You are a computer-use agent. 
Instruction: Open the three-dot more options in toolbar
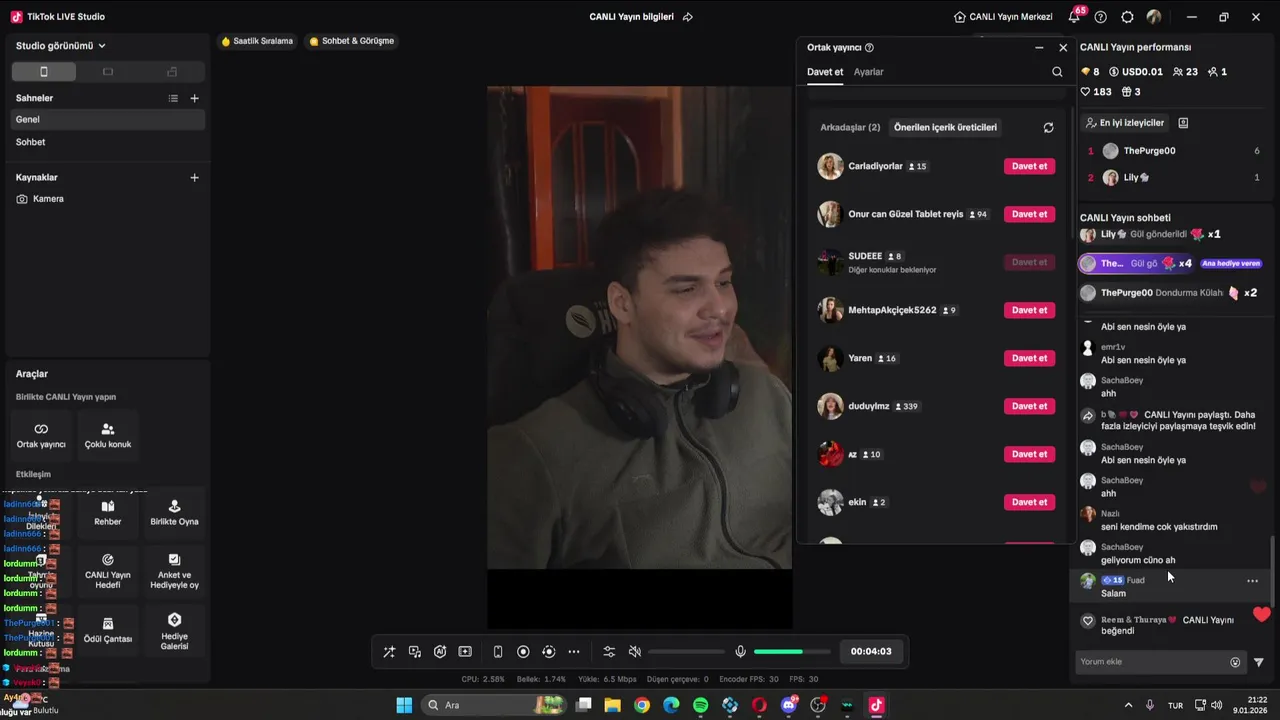click(574, 652)
